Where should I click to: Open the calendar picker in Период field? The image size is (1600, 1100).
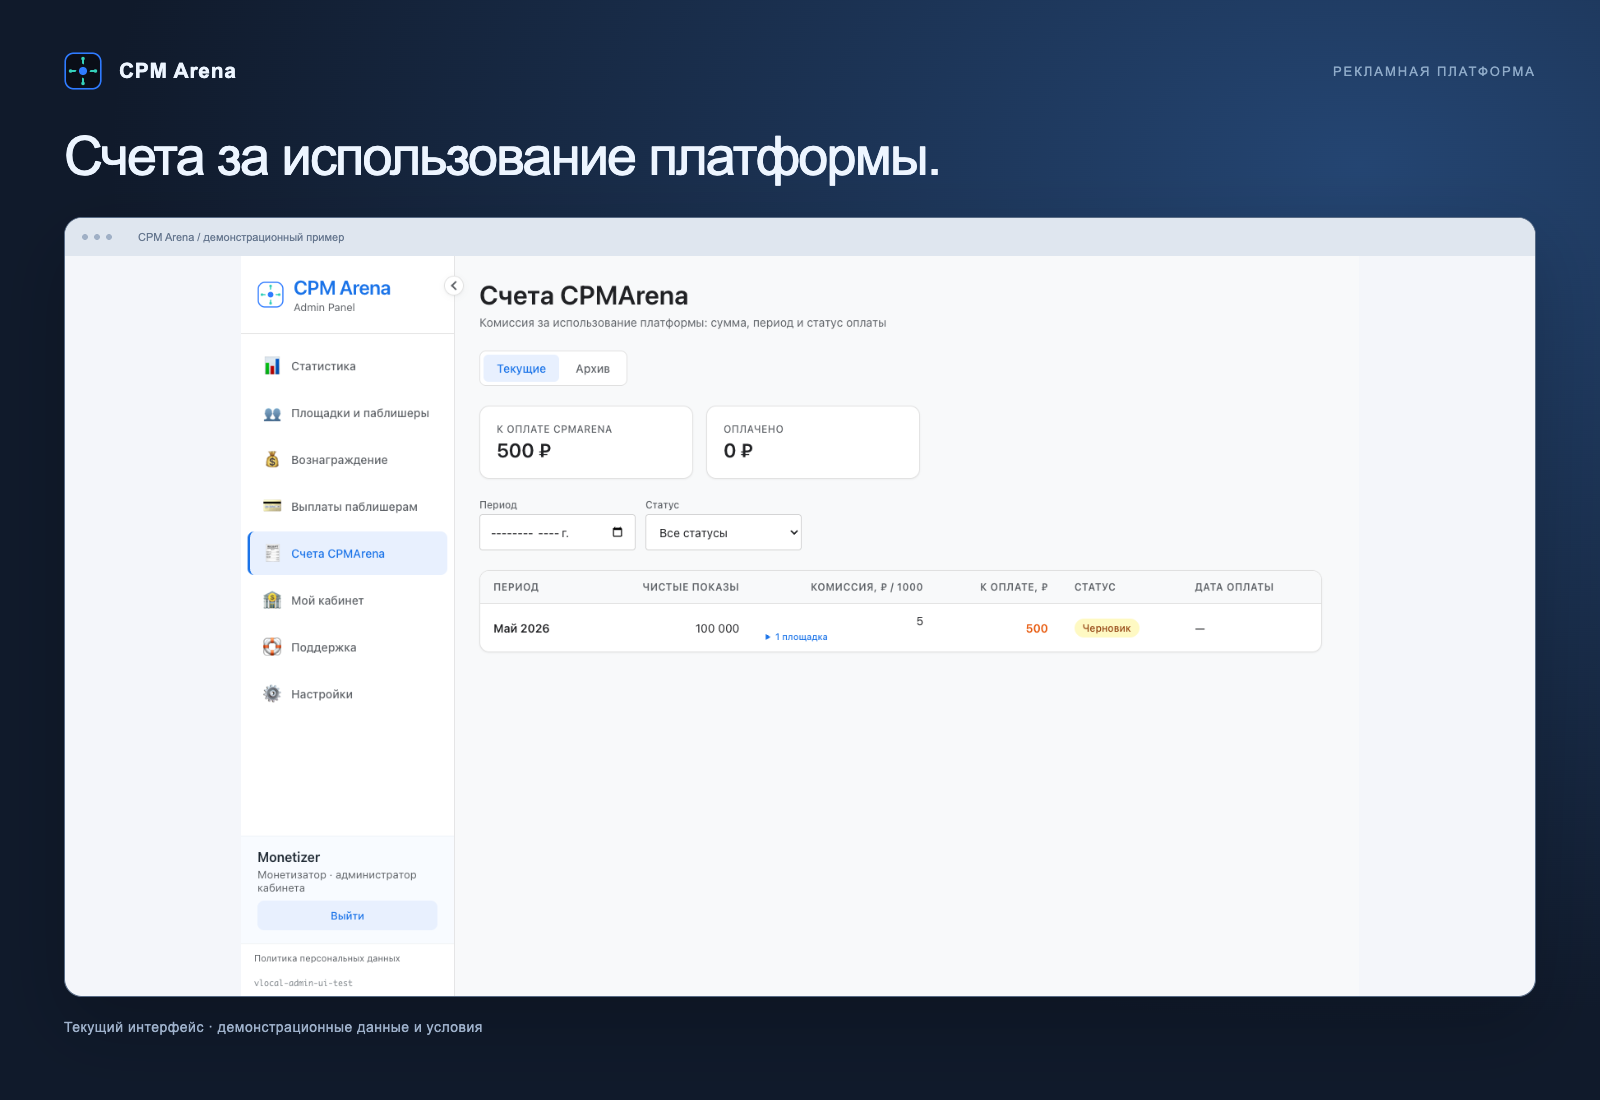click(x=617, y=532)
